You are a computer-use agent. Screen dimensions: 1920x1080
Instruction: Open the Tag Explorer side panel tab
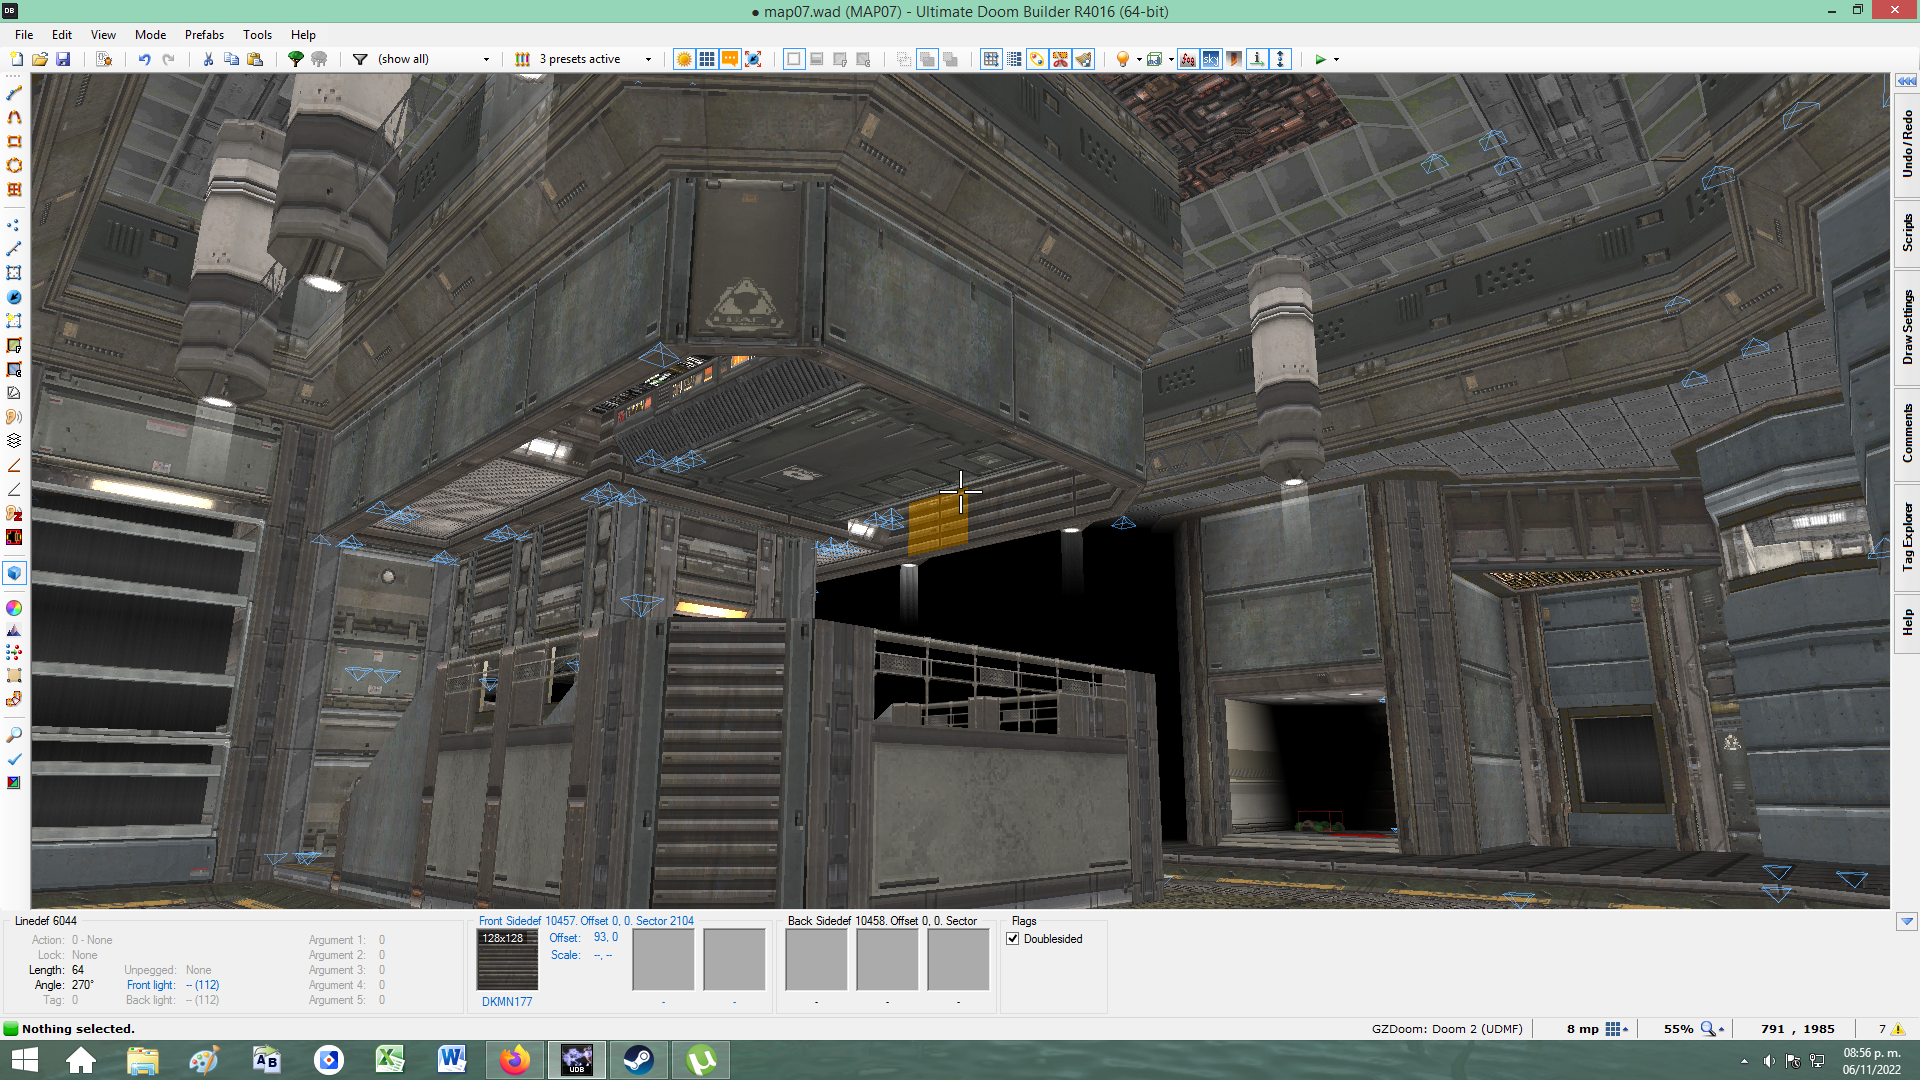coord(1907,537)
